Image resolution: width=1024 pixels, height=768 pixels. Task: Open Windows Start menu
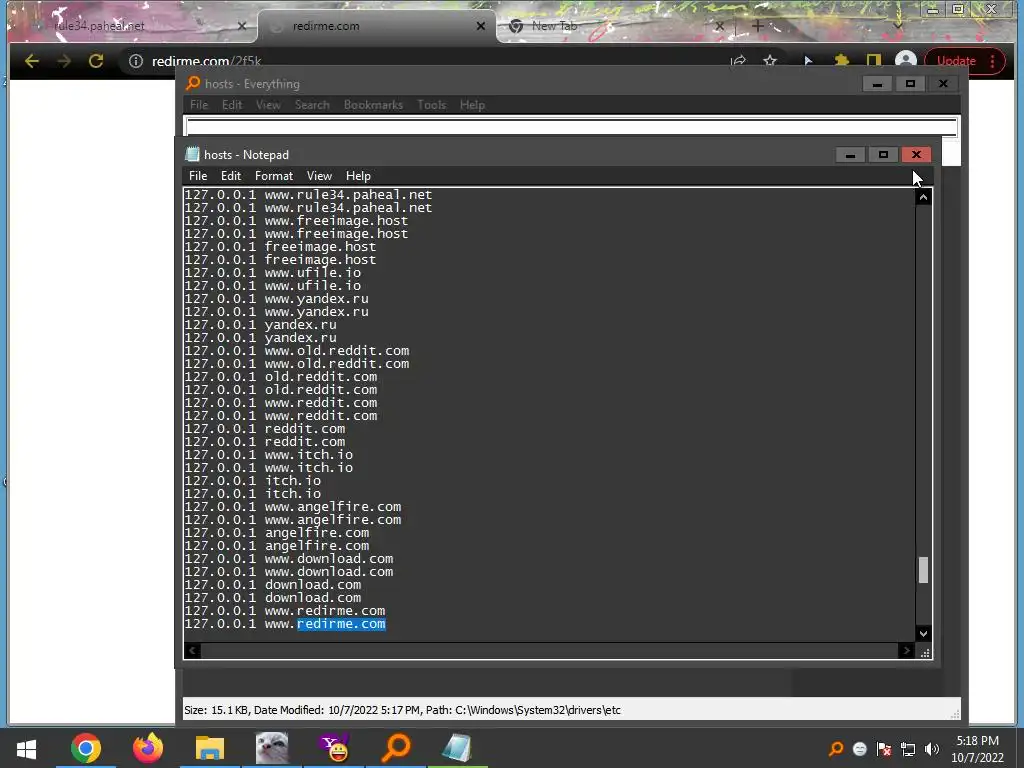(x=26, y=748)
